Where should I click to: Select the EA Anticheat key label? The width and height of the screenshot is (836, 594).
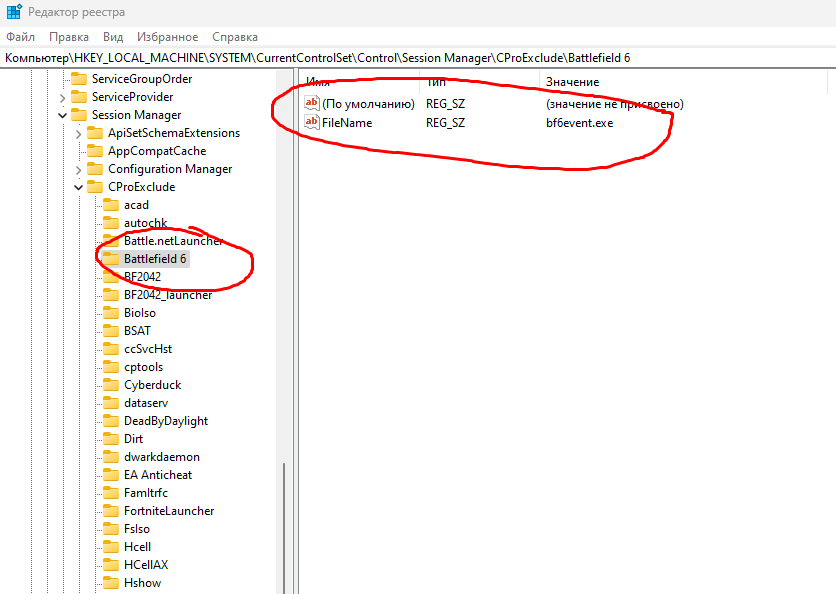tap(158, 475)
